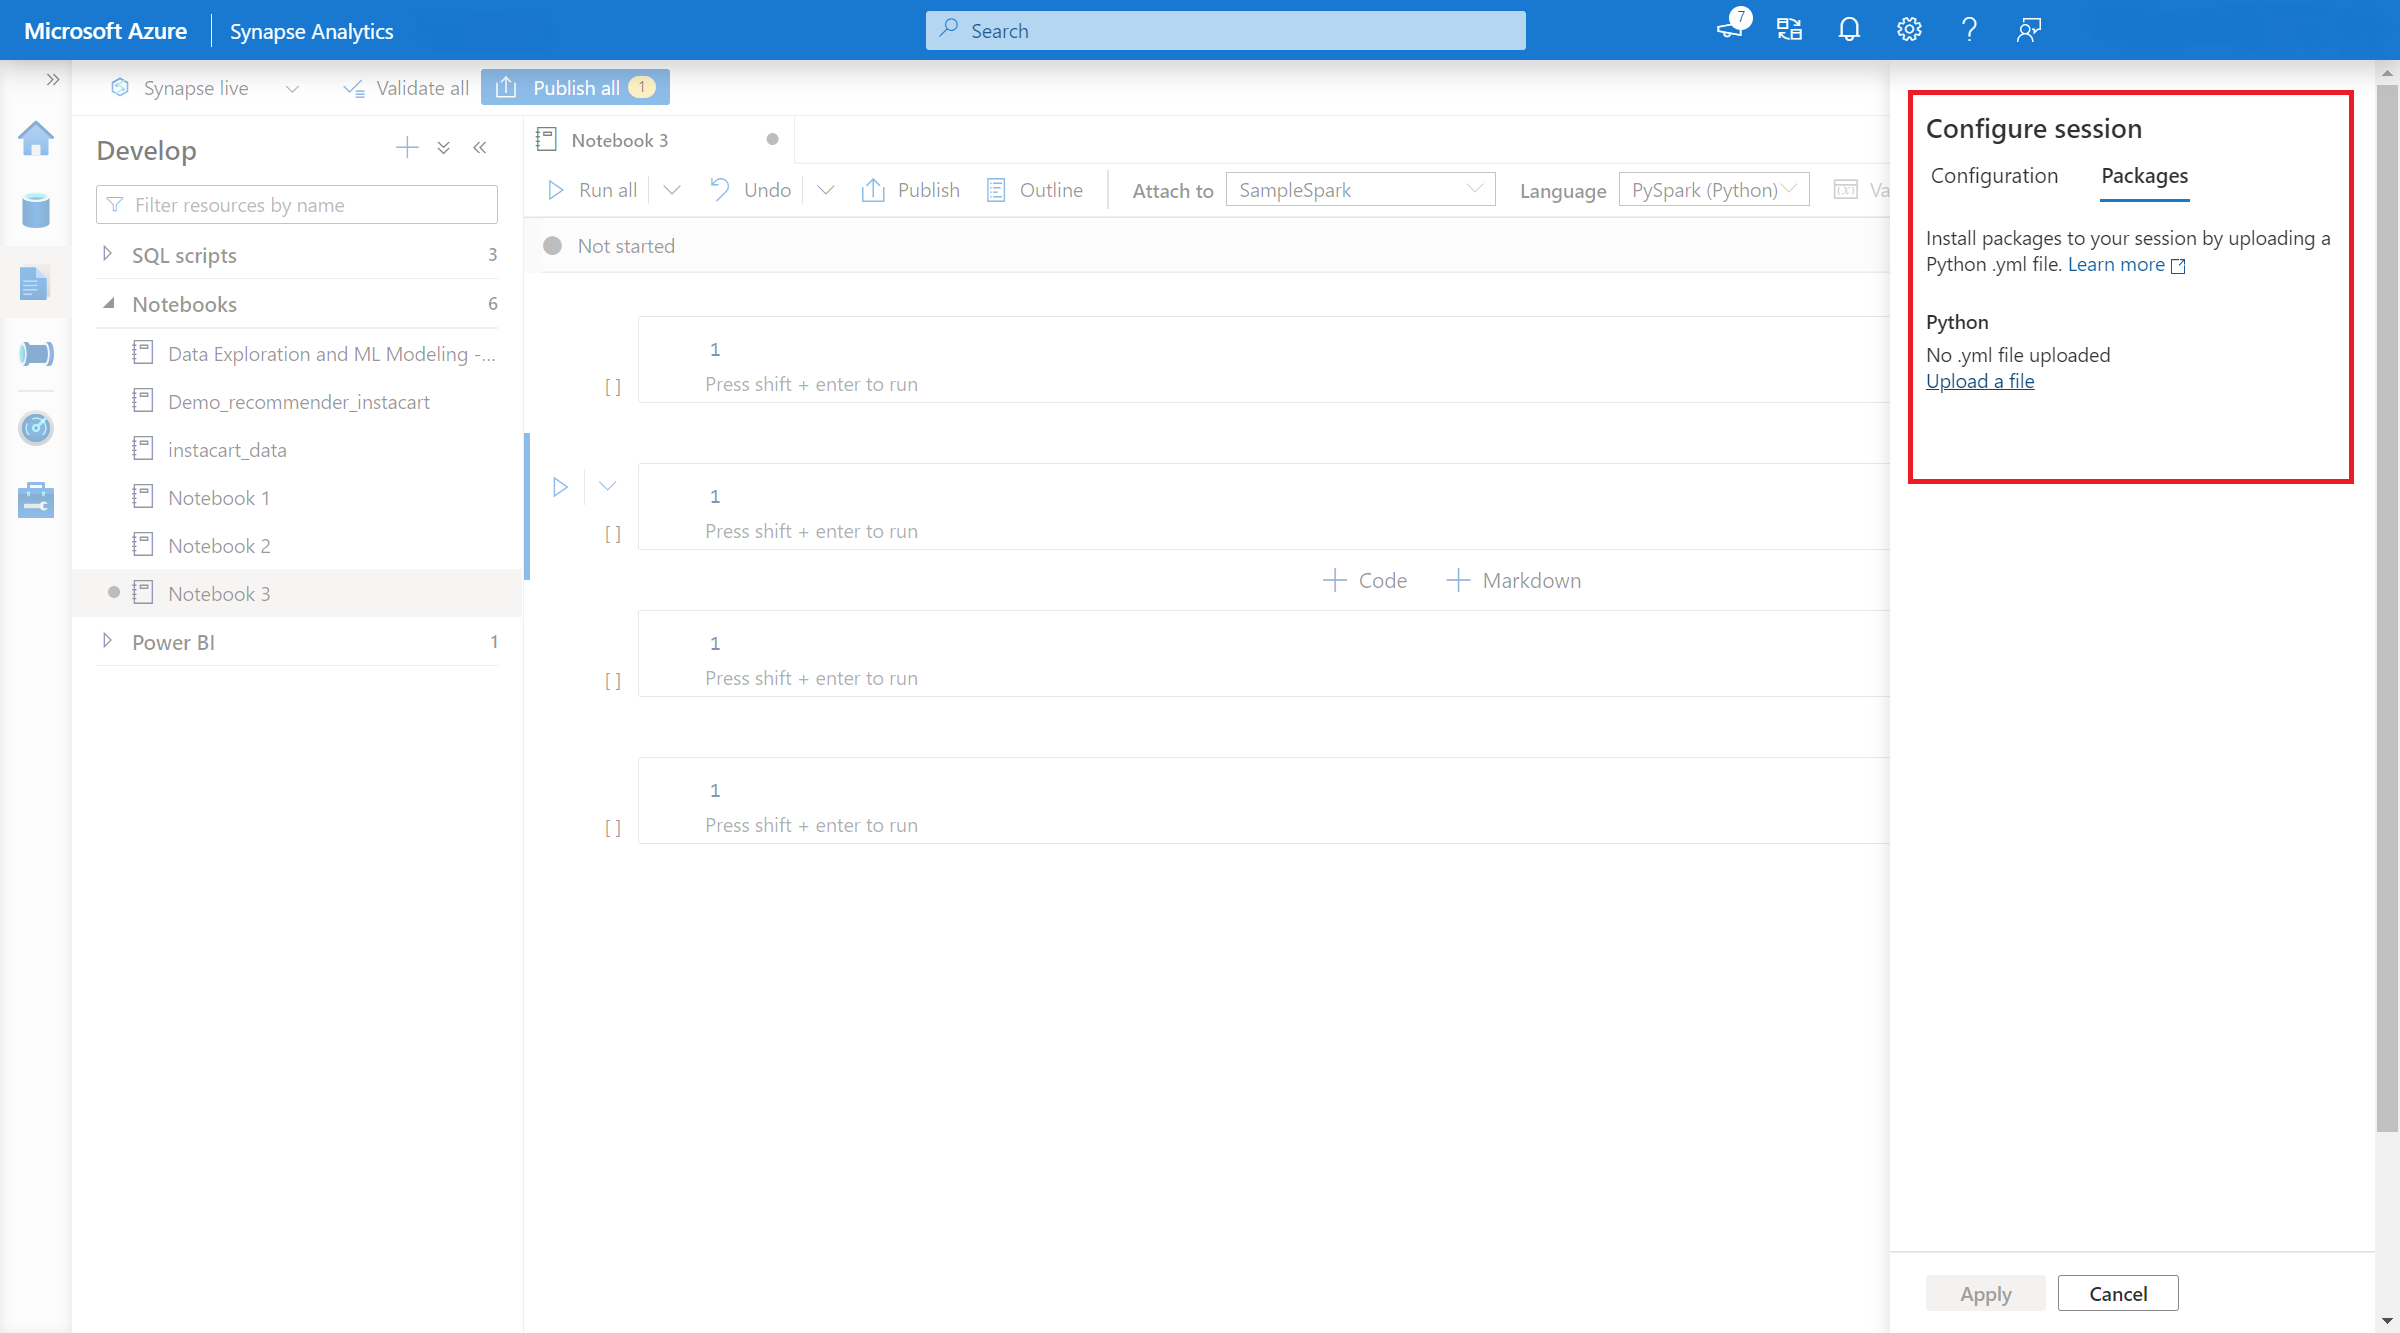
Task: Switch to the Configuration tab
Action: click(x=1993, y=176)
